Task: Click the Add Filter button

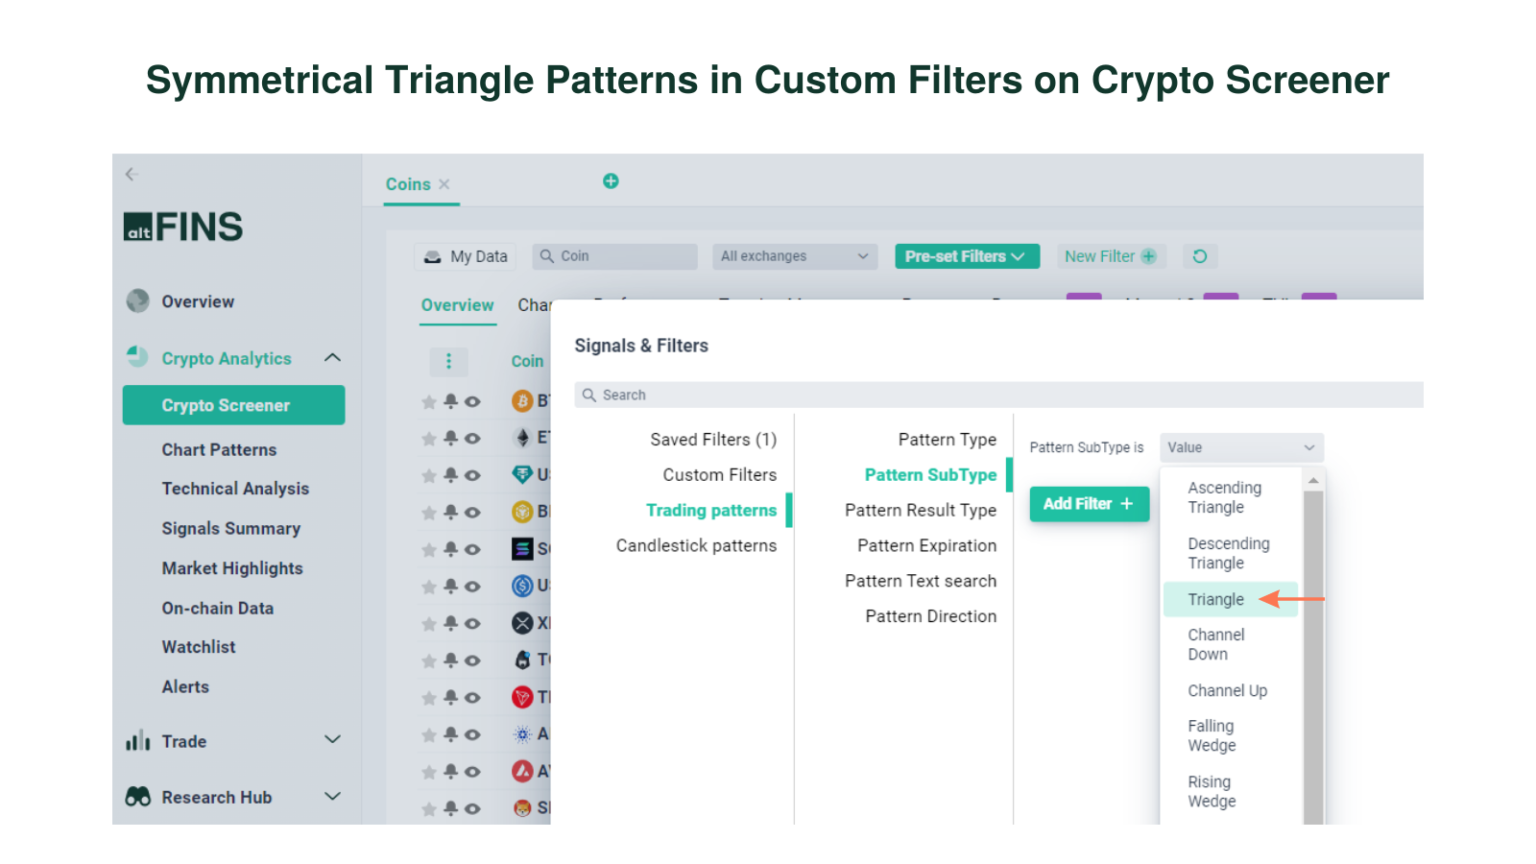Action: (x=1089, y=504)
